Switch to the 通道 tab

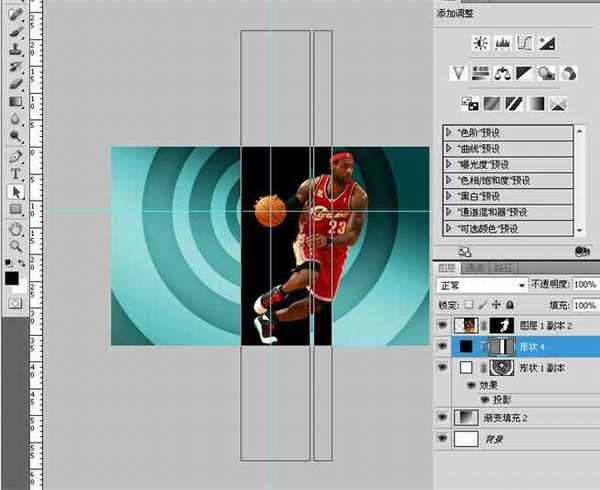tap(477, 268)
